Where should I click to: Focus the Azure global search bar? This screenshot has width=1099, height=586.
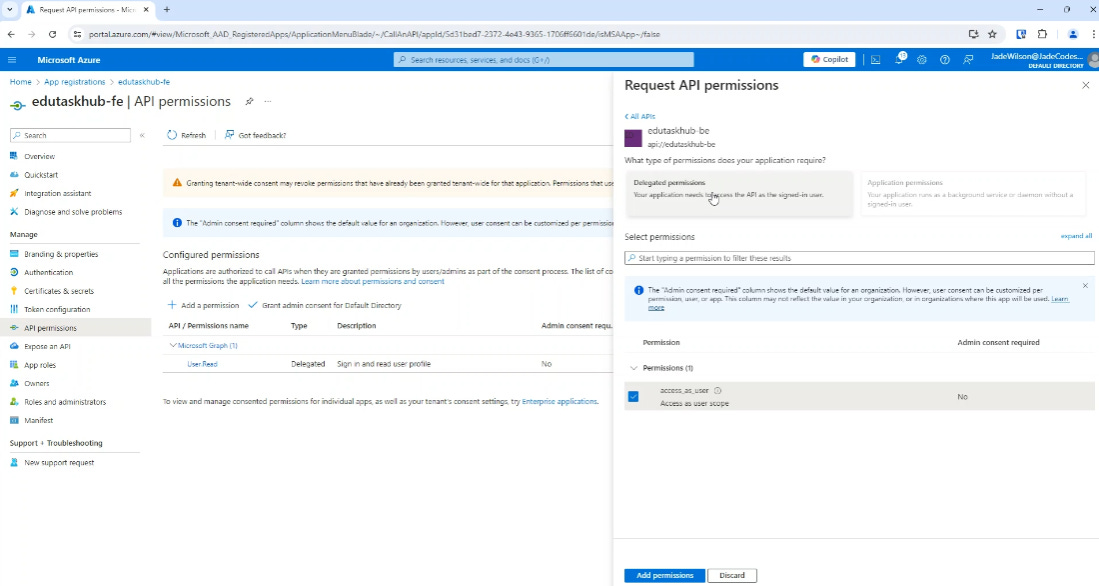pyautogui.click(x=544, y=60)
